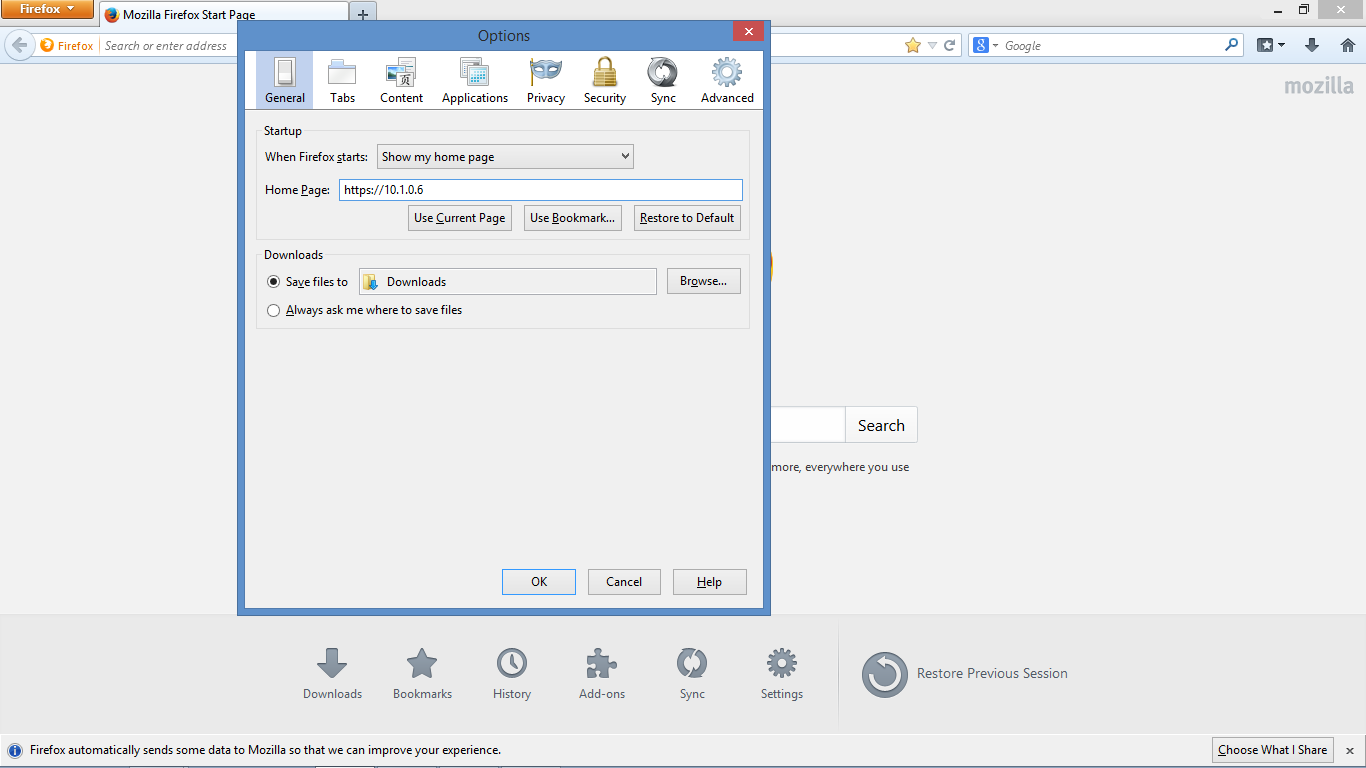Go to home page via house icon
Image resolution: width=1366 pixels, height=768 pixels.
coord(1348,45)
